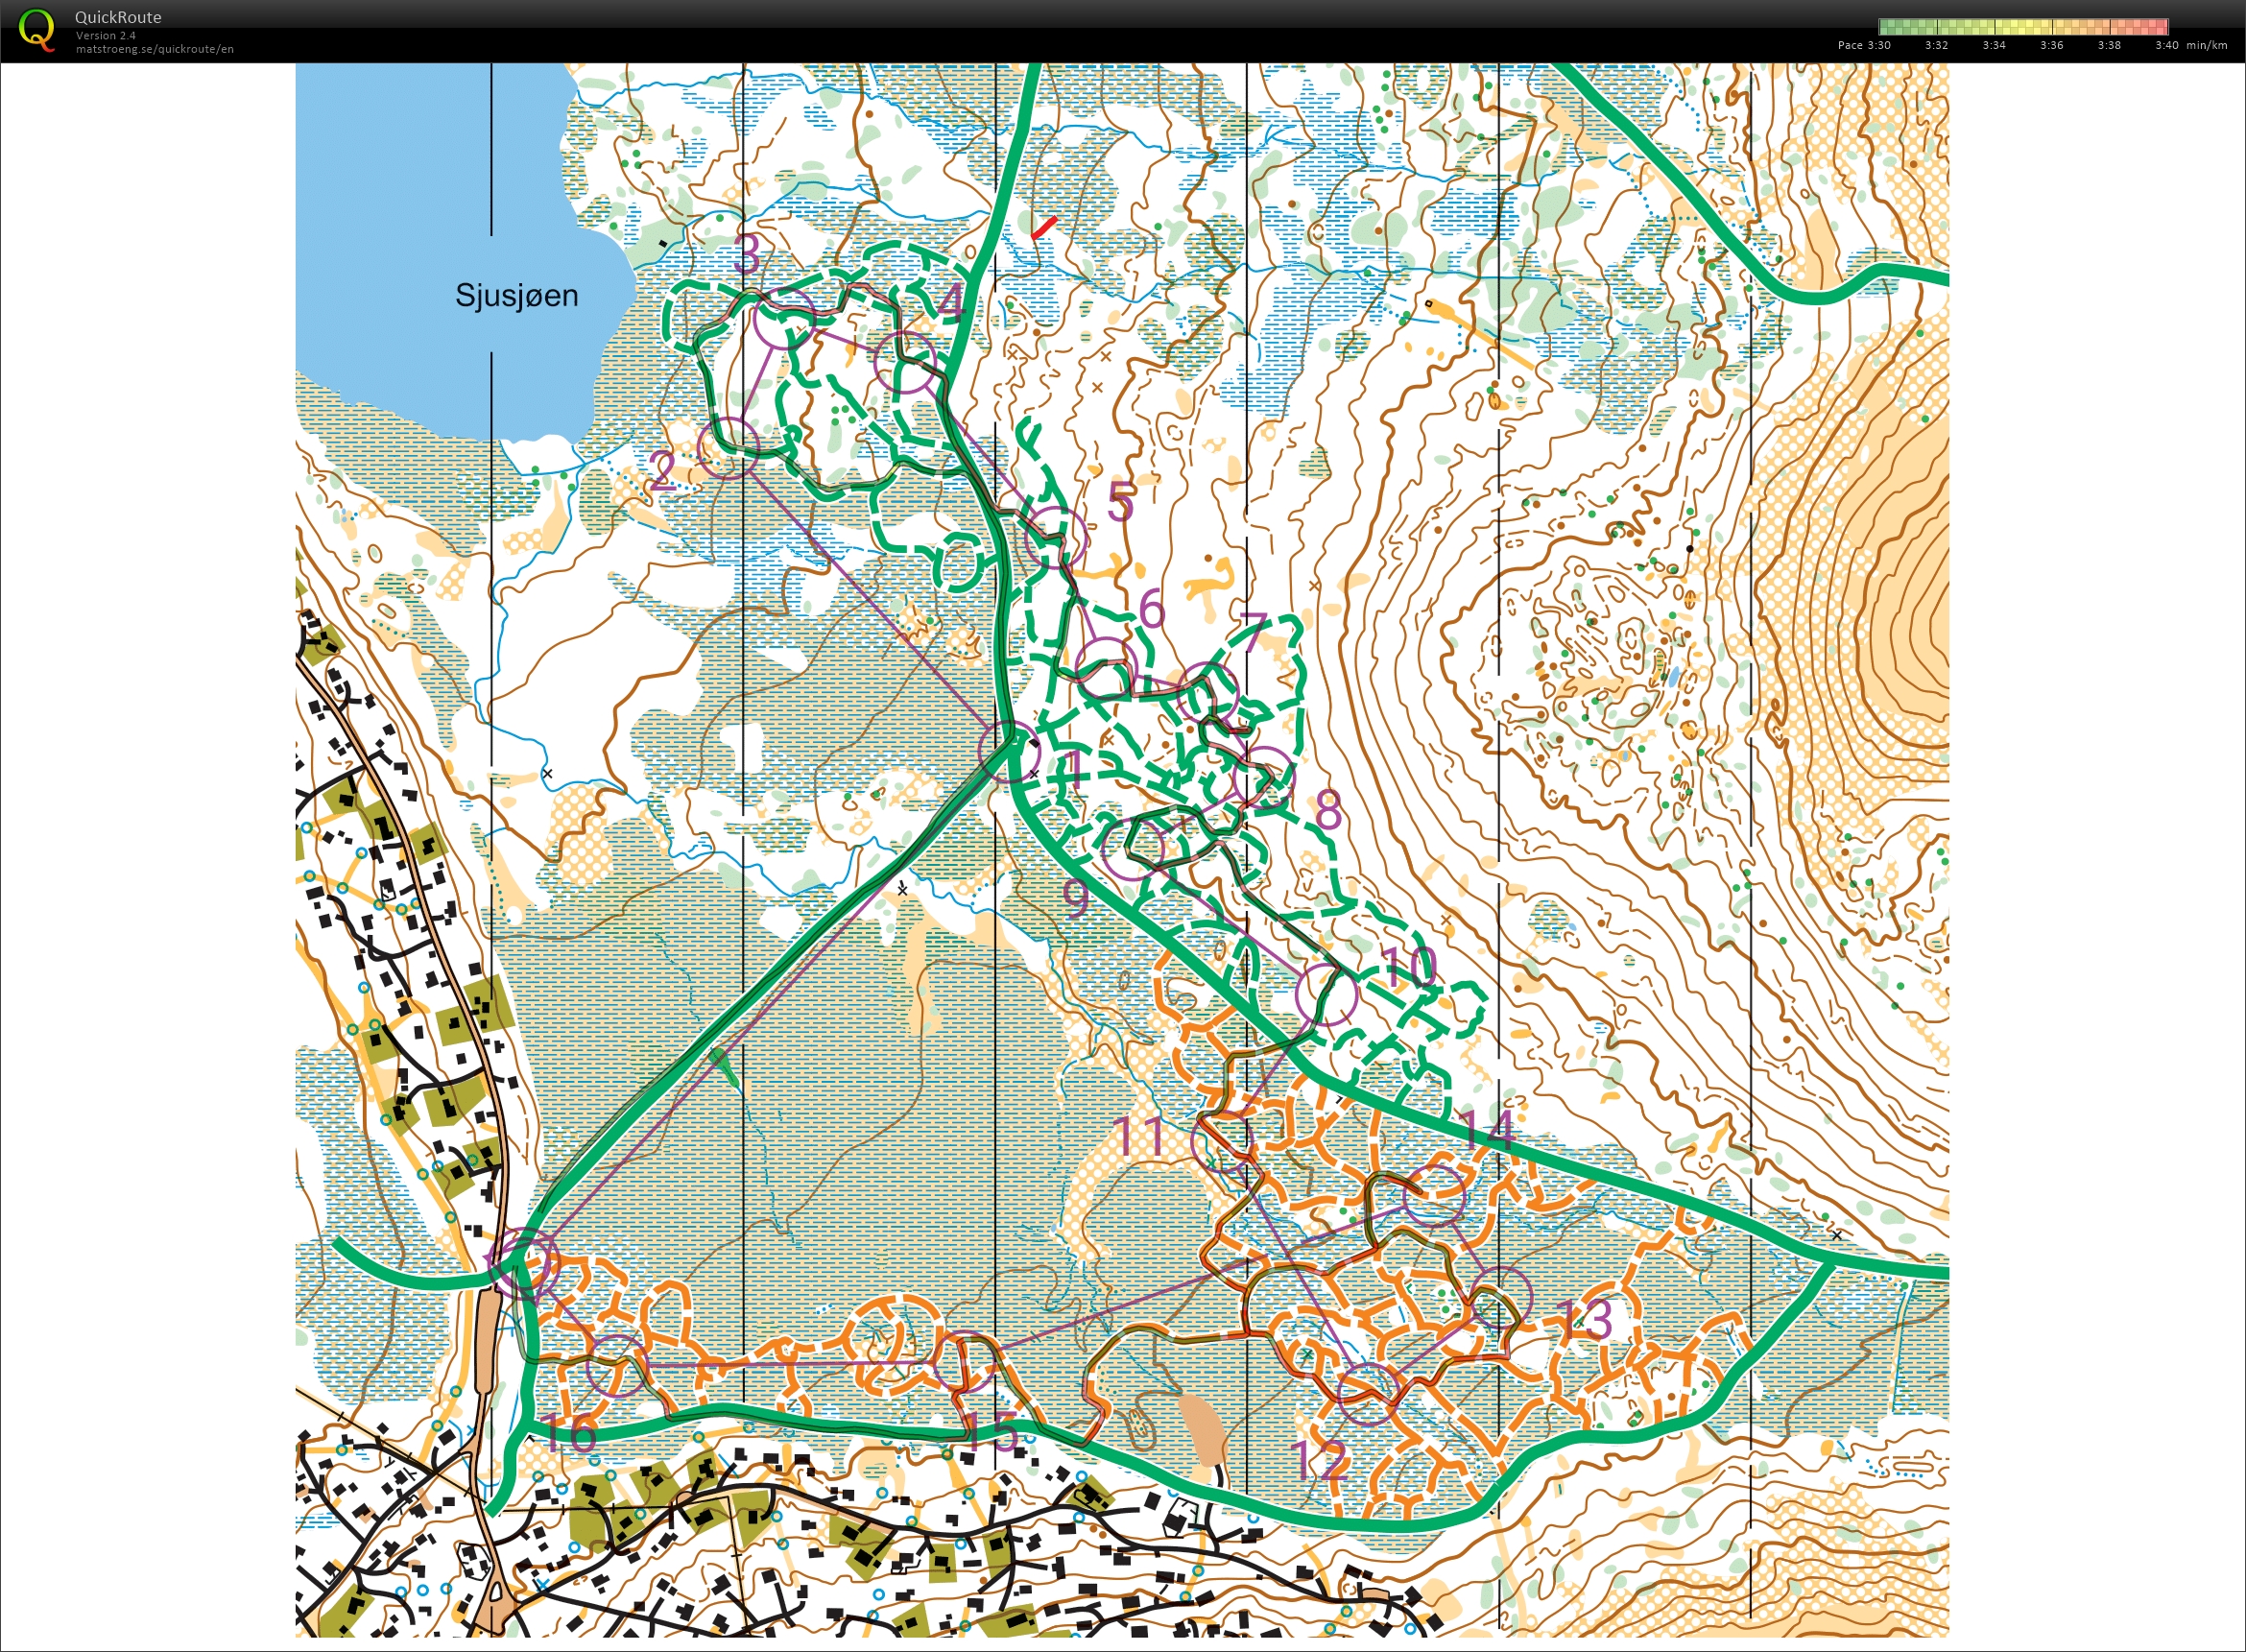This screenshot has width=2246, height=1652.
Task: Select control circle 16 on the map
Action: (616, 1365)
